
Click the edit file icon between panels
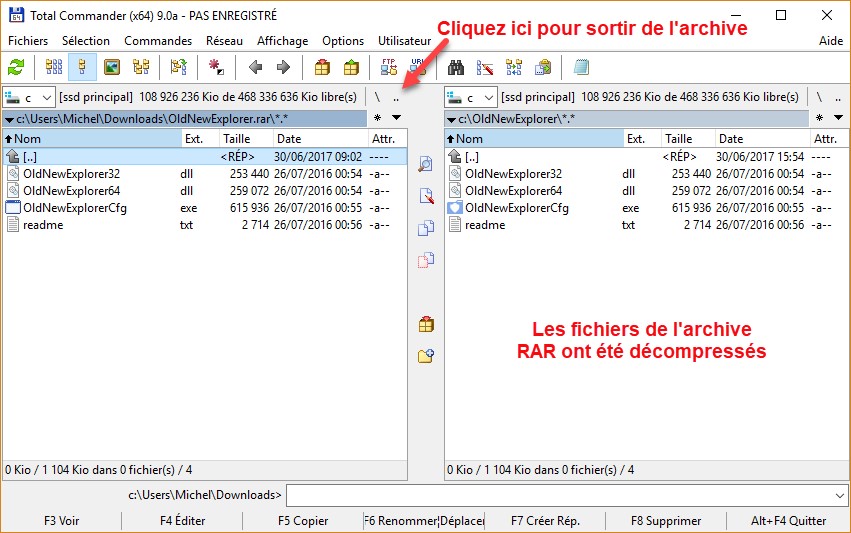click(x=426, y=196)
